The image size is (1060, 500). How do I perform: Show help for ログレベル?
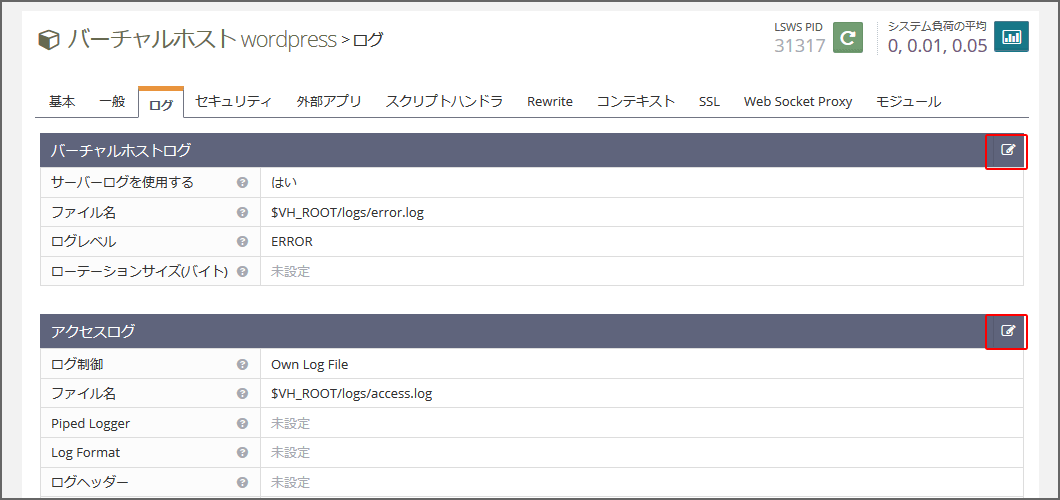click(x=241, y=241)
